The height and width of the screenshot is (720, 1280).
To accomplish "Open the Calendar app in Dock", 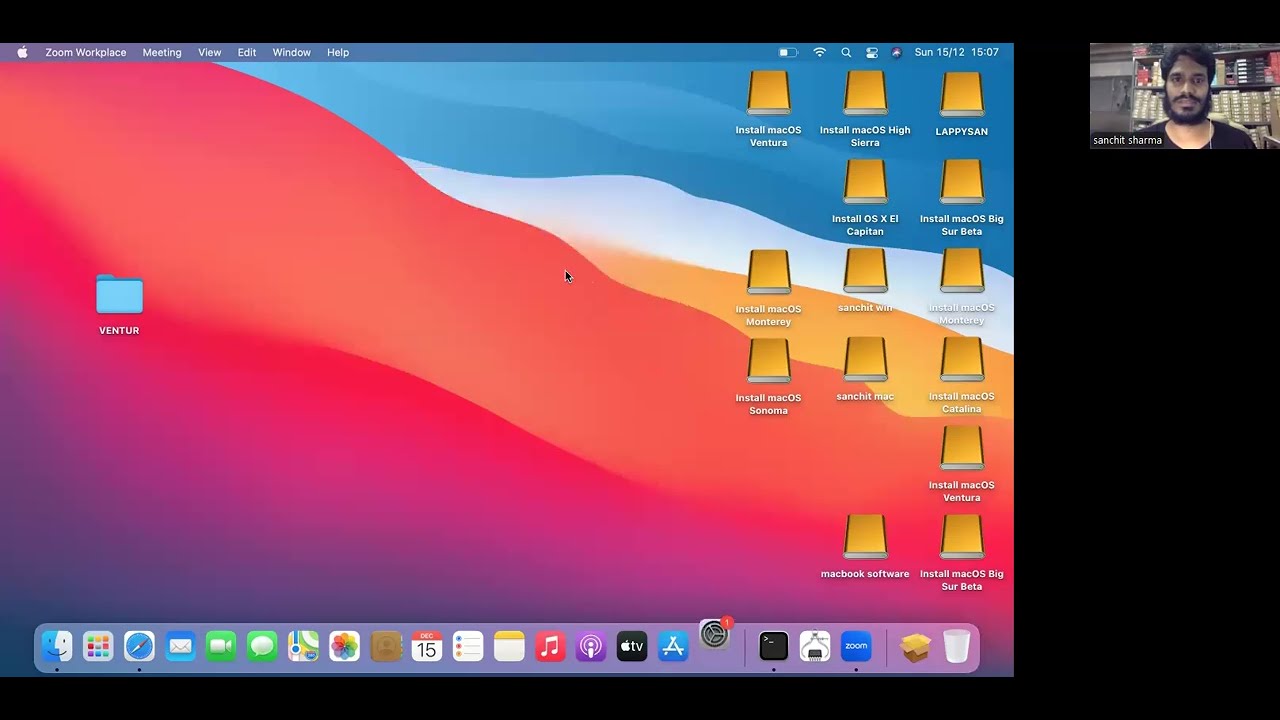I will [427, 647].
